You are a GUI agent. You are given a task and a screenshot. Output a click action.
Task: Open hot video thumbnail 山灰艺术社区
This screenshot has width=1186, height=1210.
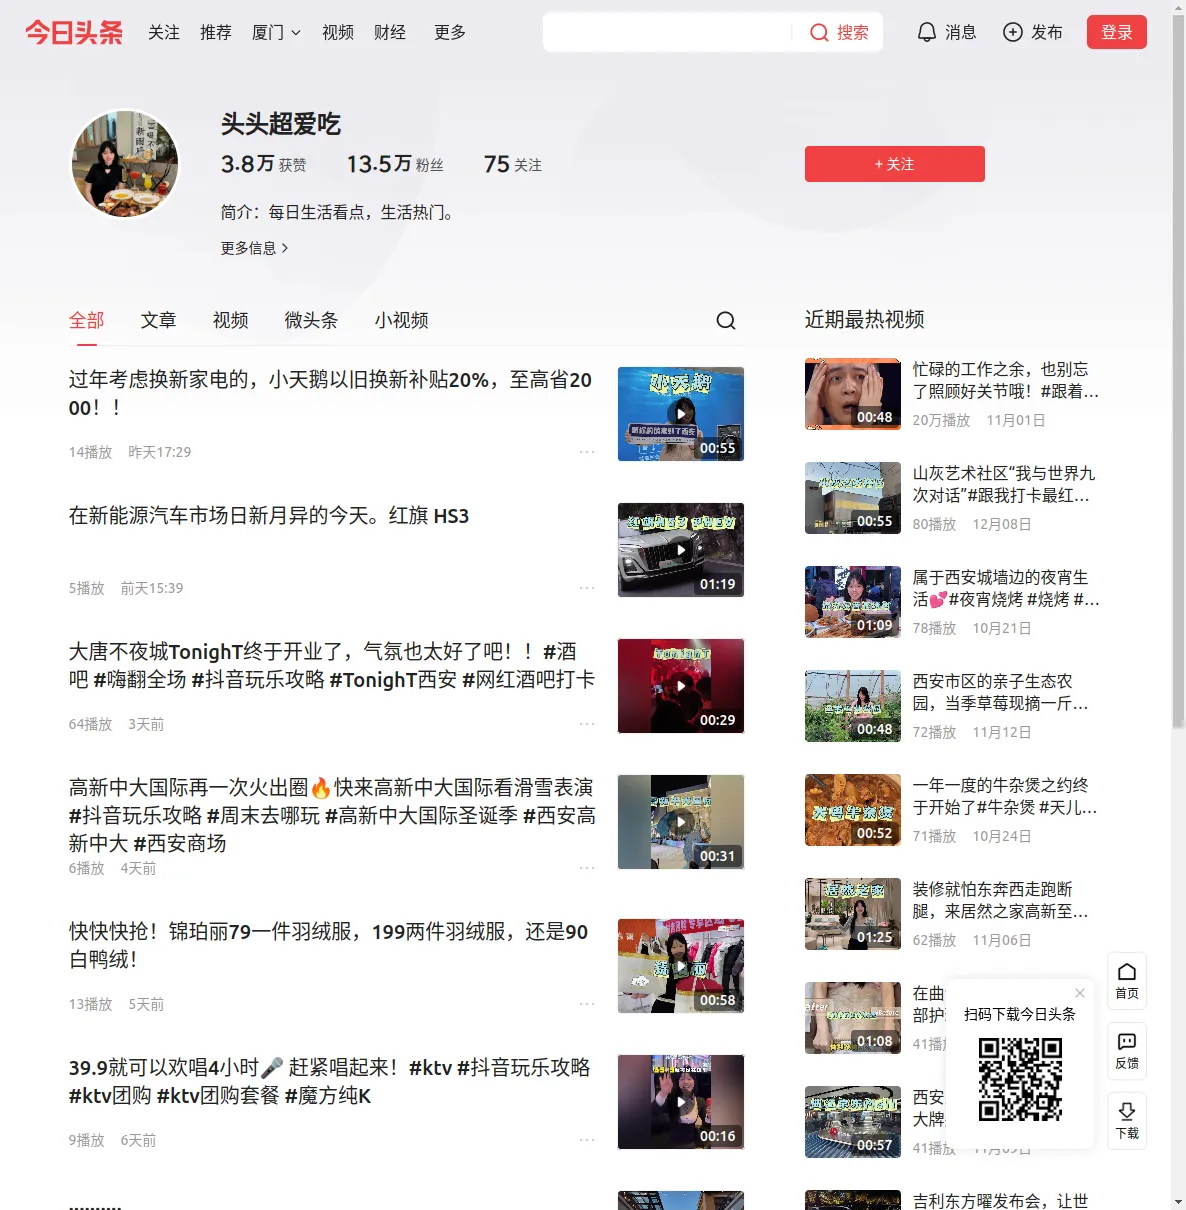853,498
